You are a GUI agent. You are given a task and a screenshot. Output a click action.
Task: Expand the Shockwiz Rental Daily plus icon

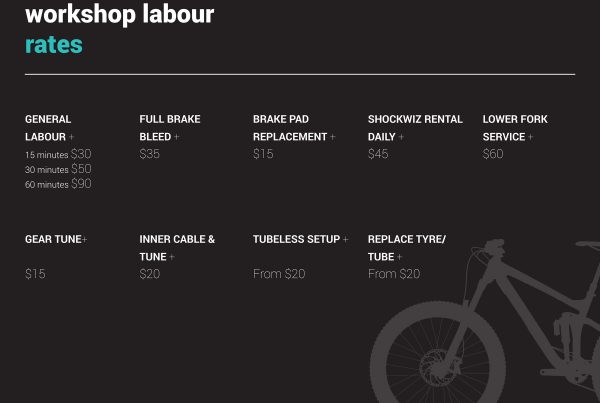401,137
